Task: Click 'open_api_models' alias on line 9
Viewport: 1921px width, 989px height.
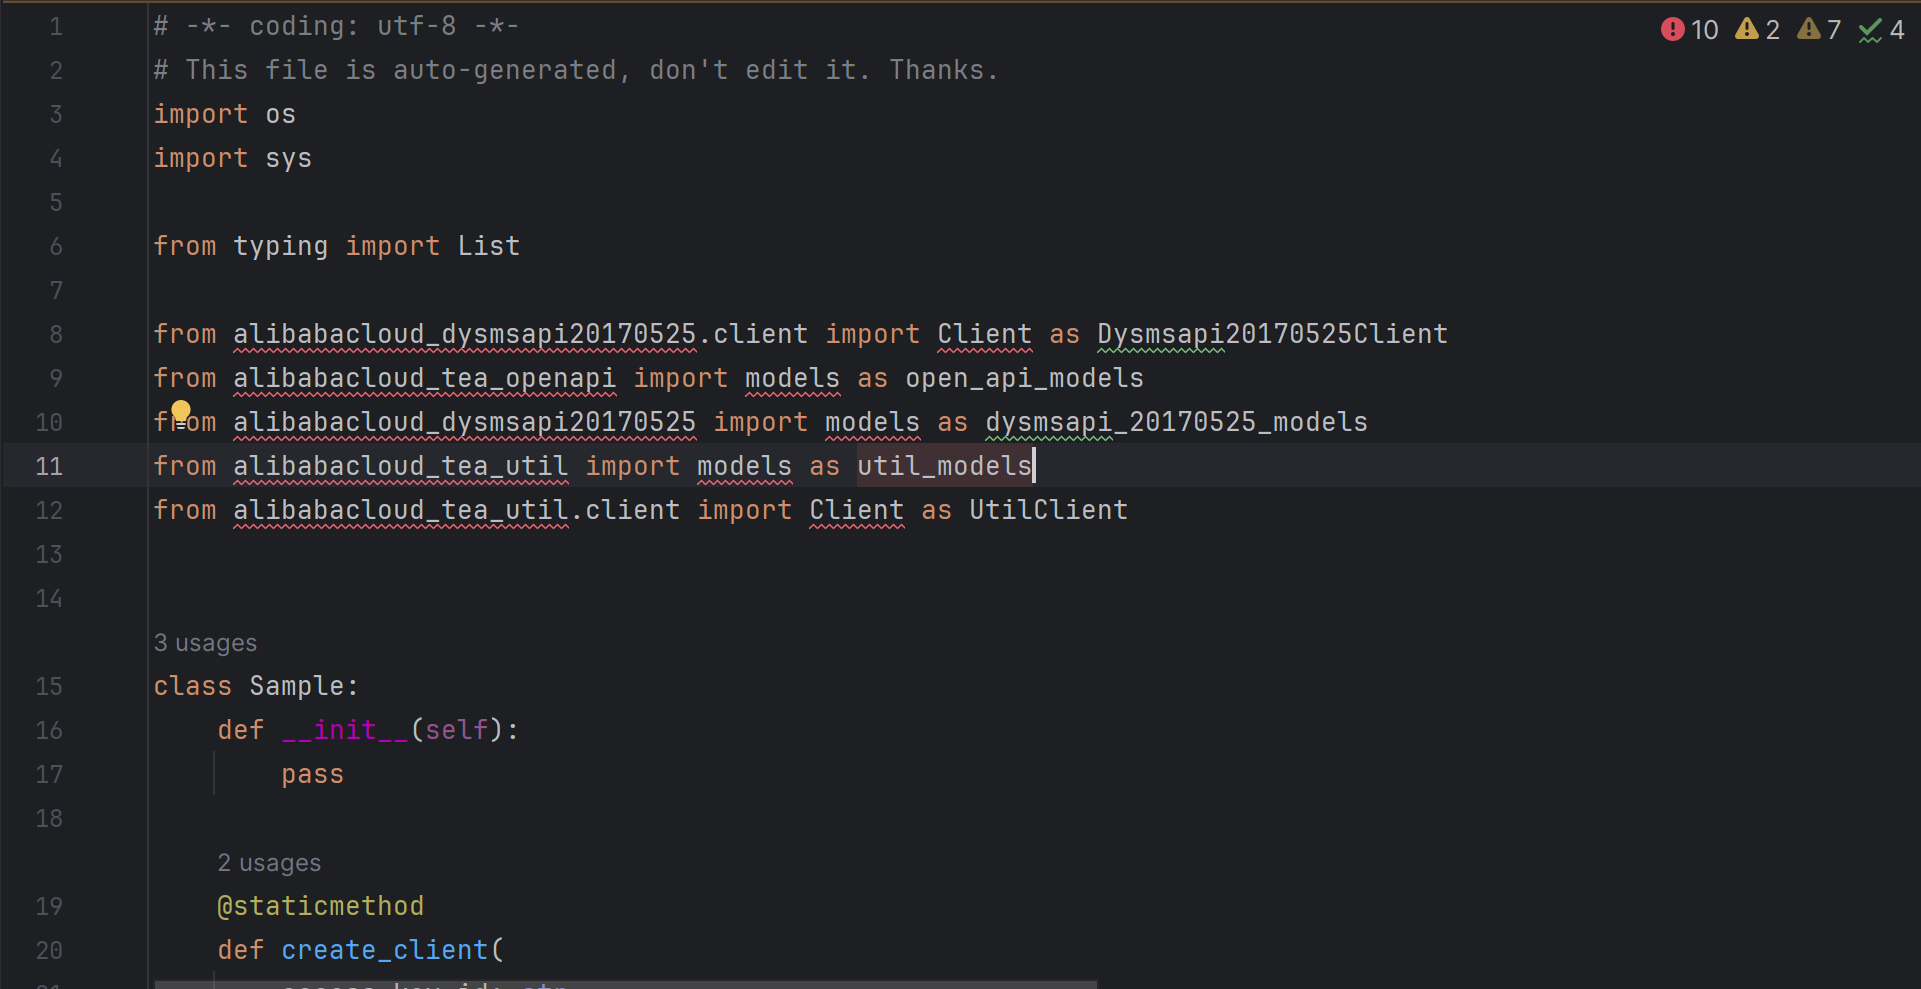Action: point(1024,378)
